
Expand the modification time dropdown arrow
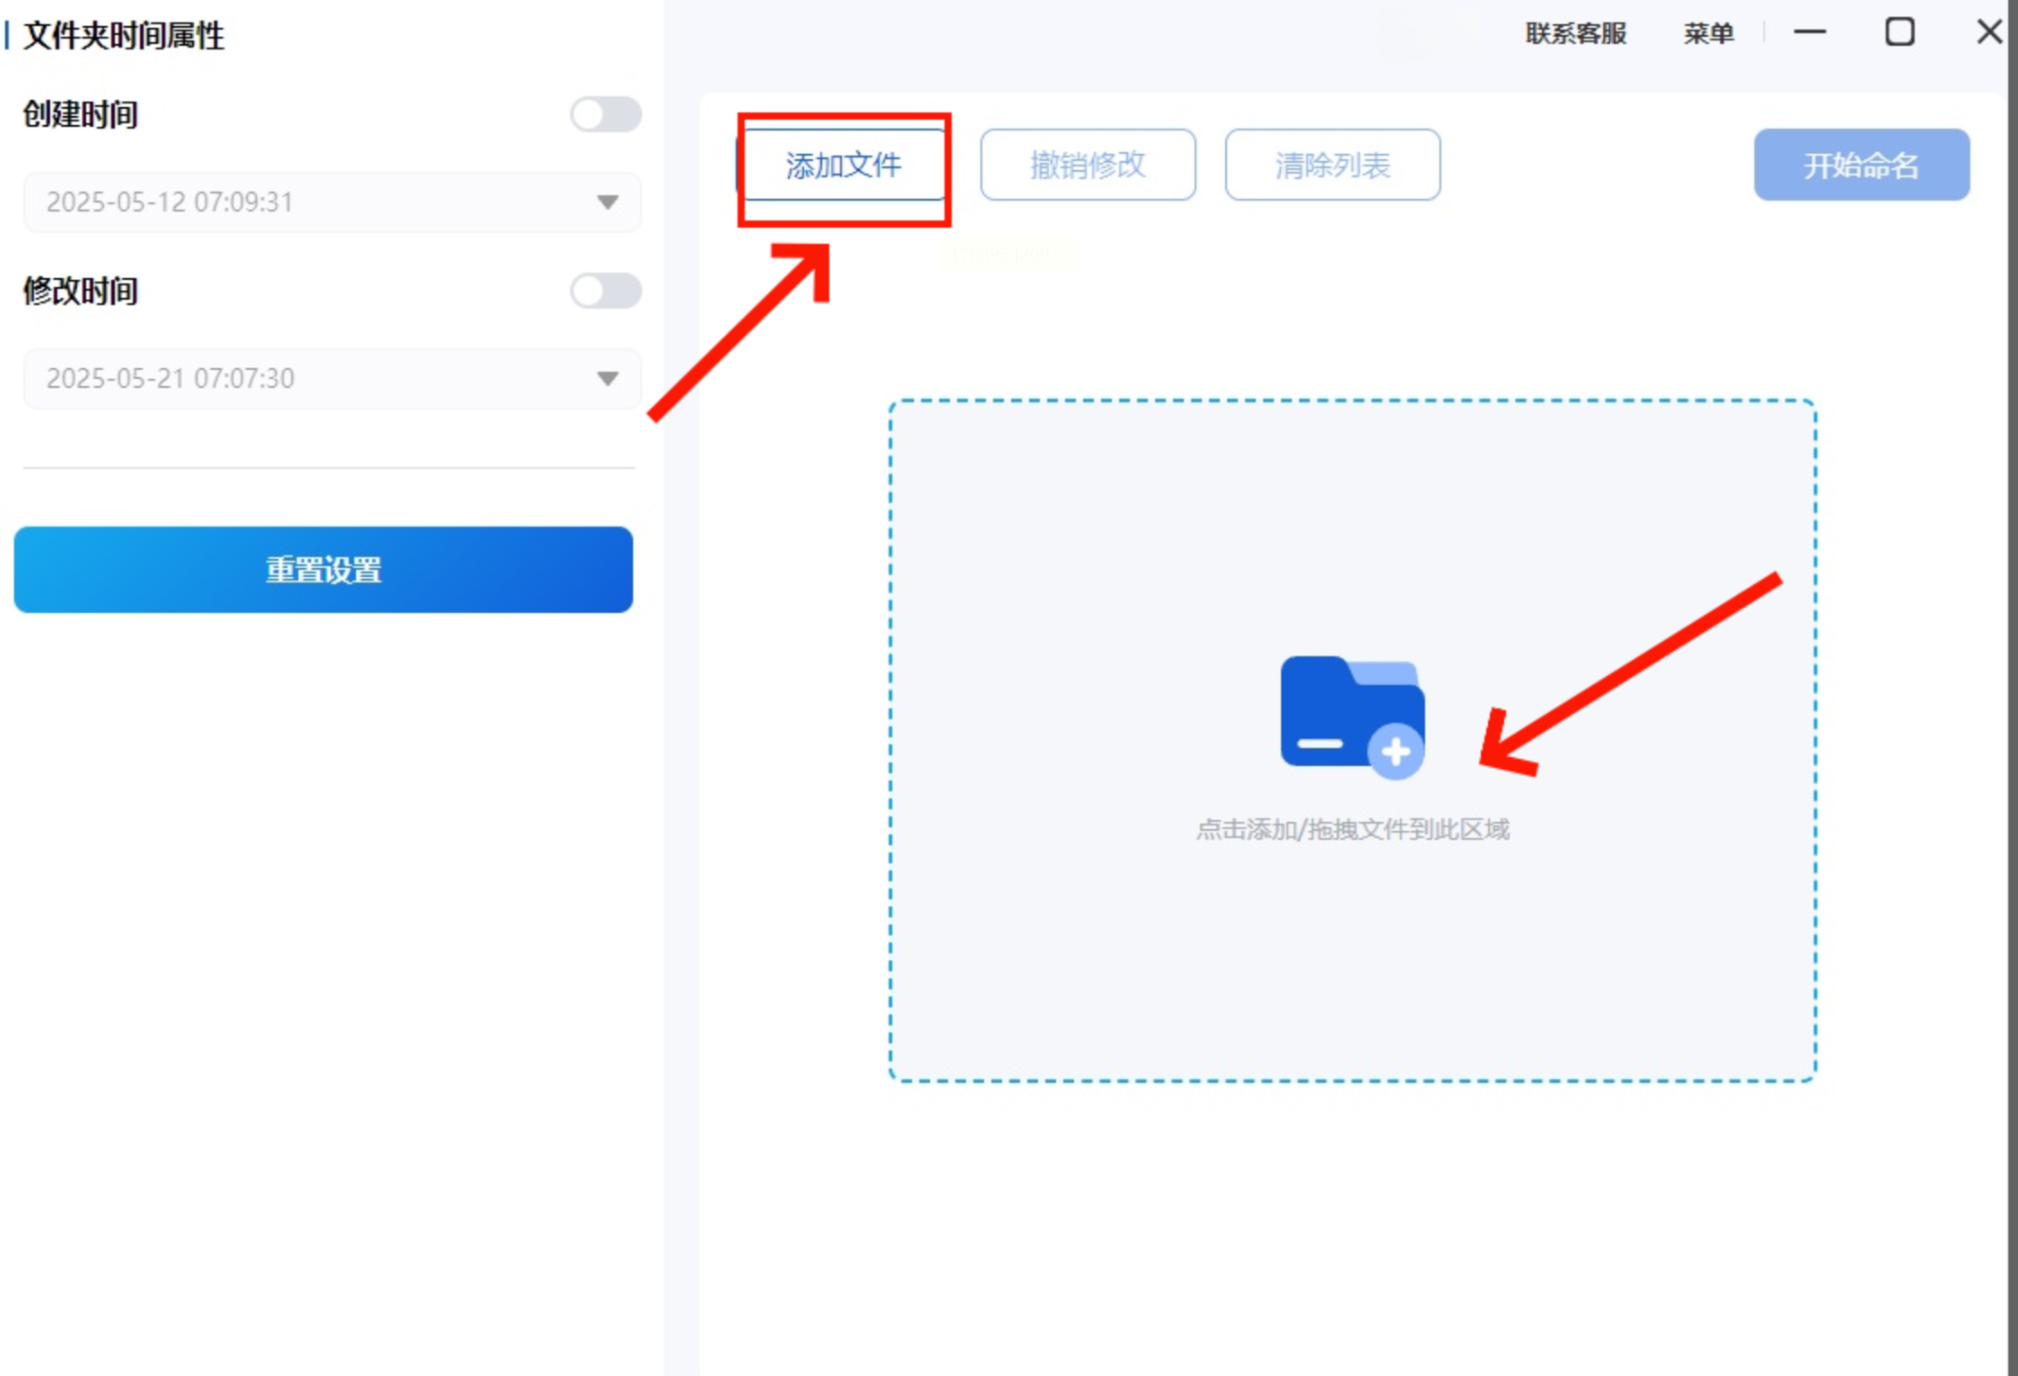607,378
